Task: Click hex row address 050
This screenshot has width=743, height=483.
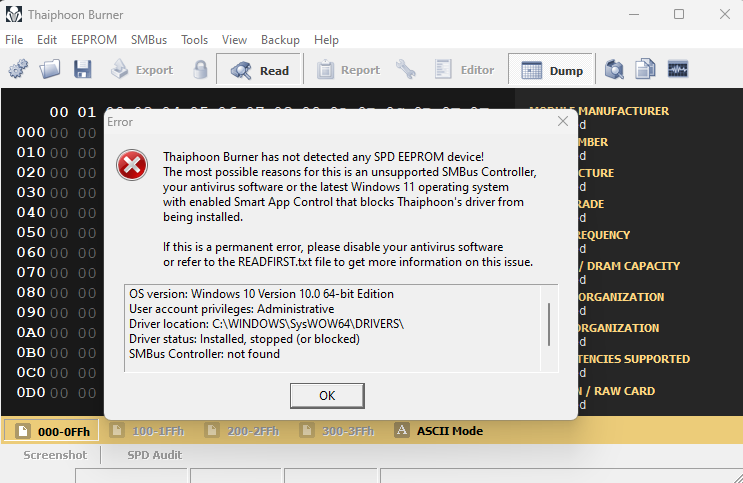Action: click(x=31, y=232)
